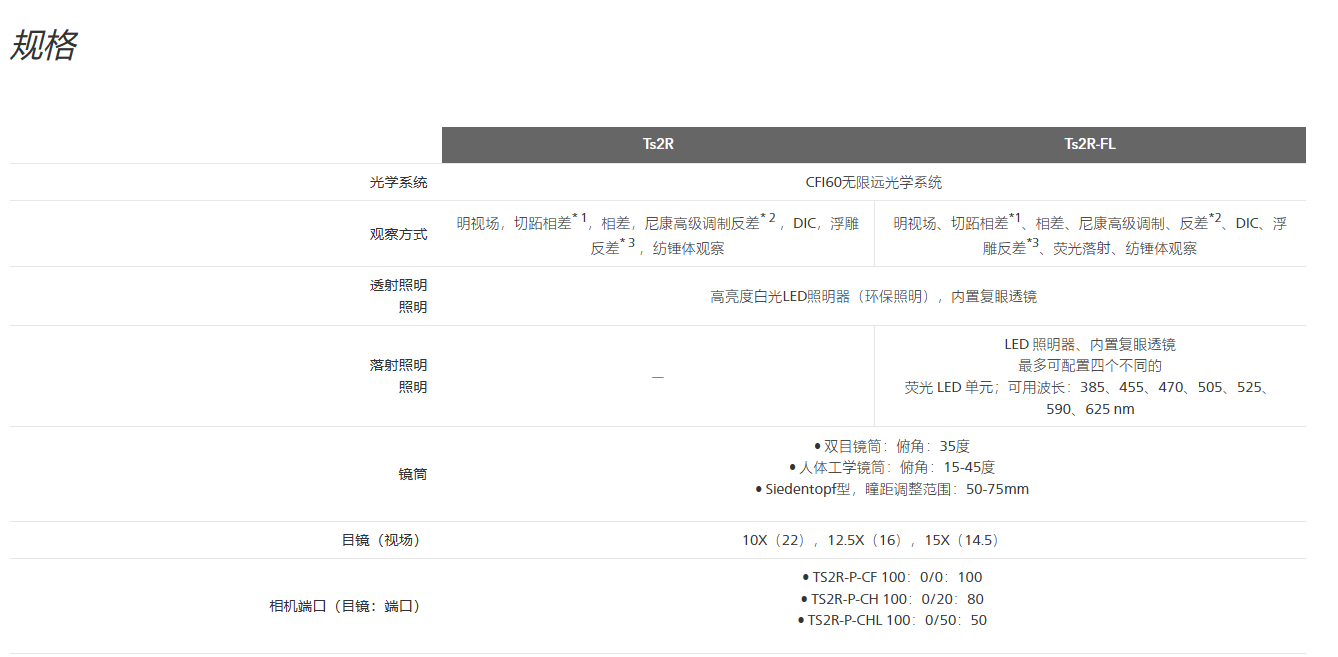Click the "人体工学镜筒：俯角：15-45度" bullet
Image resolution: width=1338 pixels, height=657 pixels.
pos(892,467)
